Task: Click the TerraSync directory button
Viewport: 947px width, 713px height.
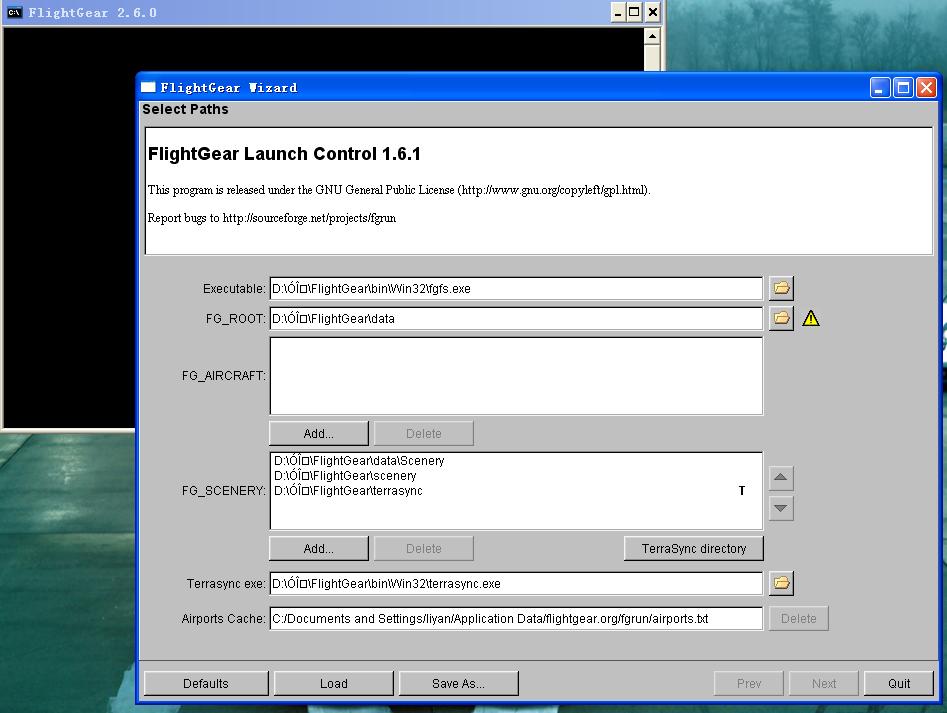Action: click(693, 548)
